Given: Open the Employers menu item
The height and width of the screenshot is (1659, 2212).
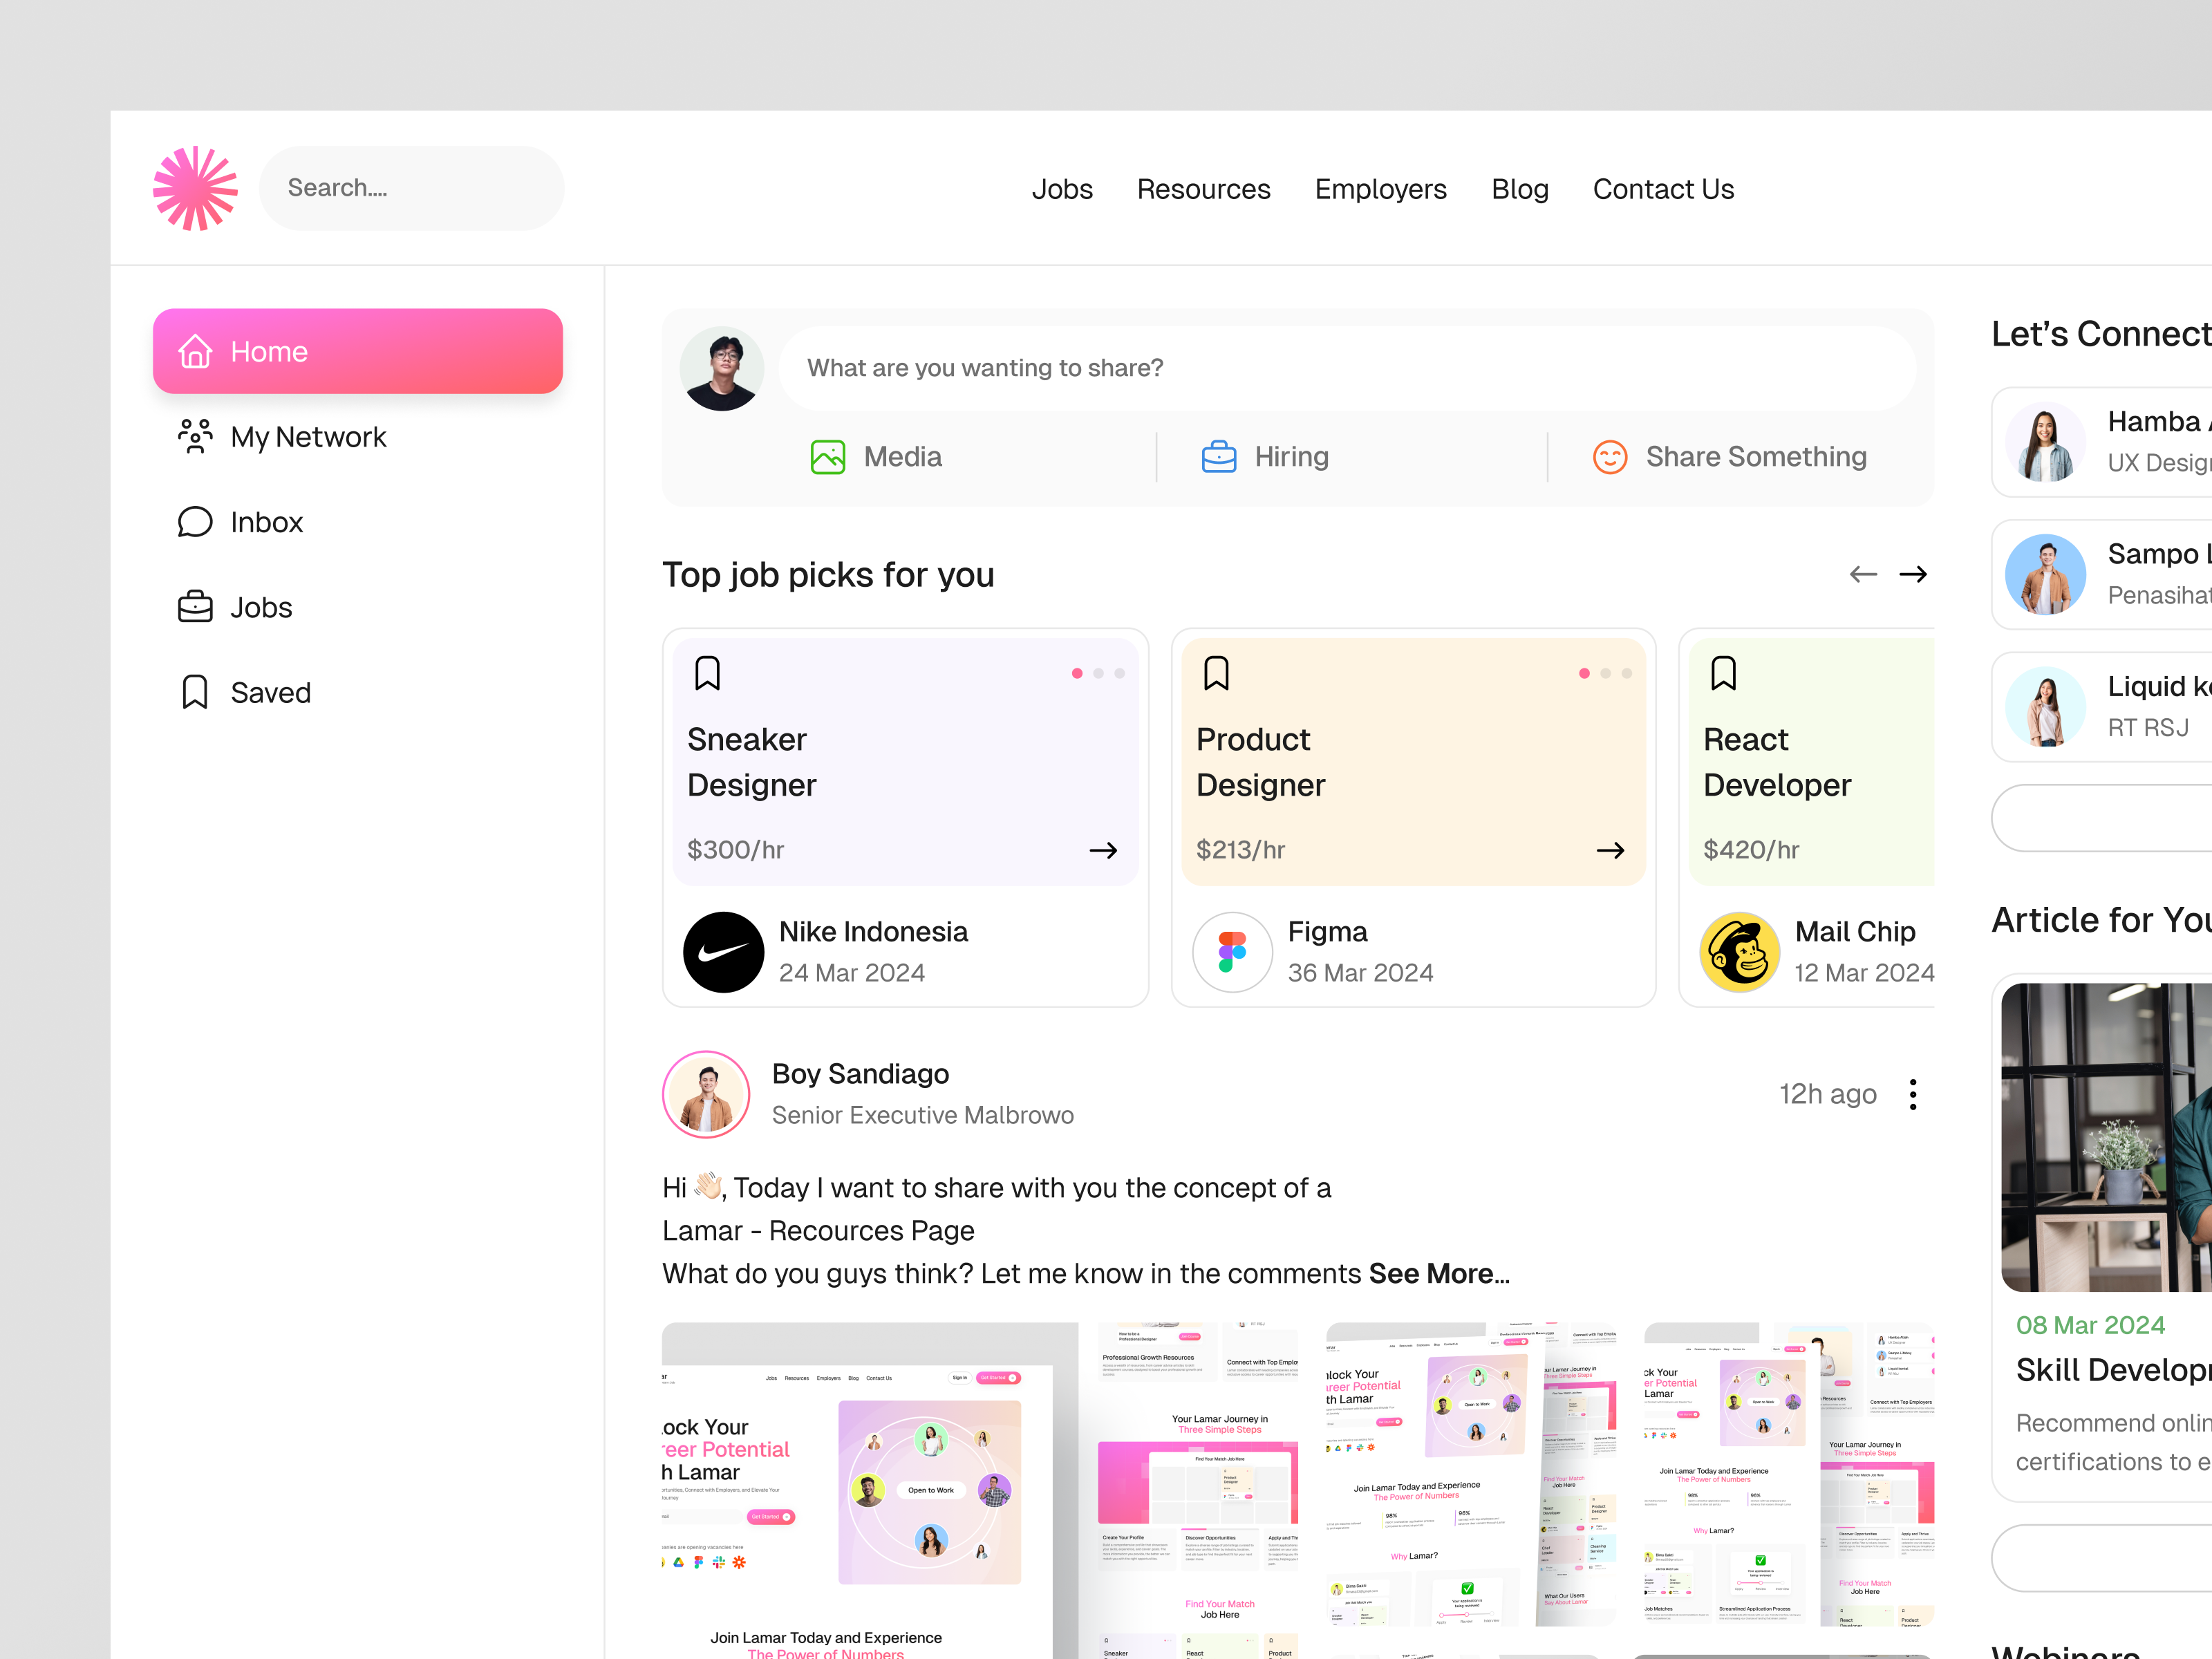Looking at the screenshot, I should coord(1381,188).
